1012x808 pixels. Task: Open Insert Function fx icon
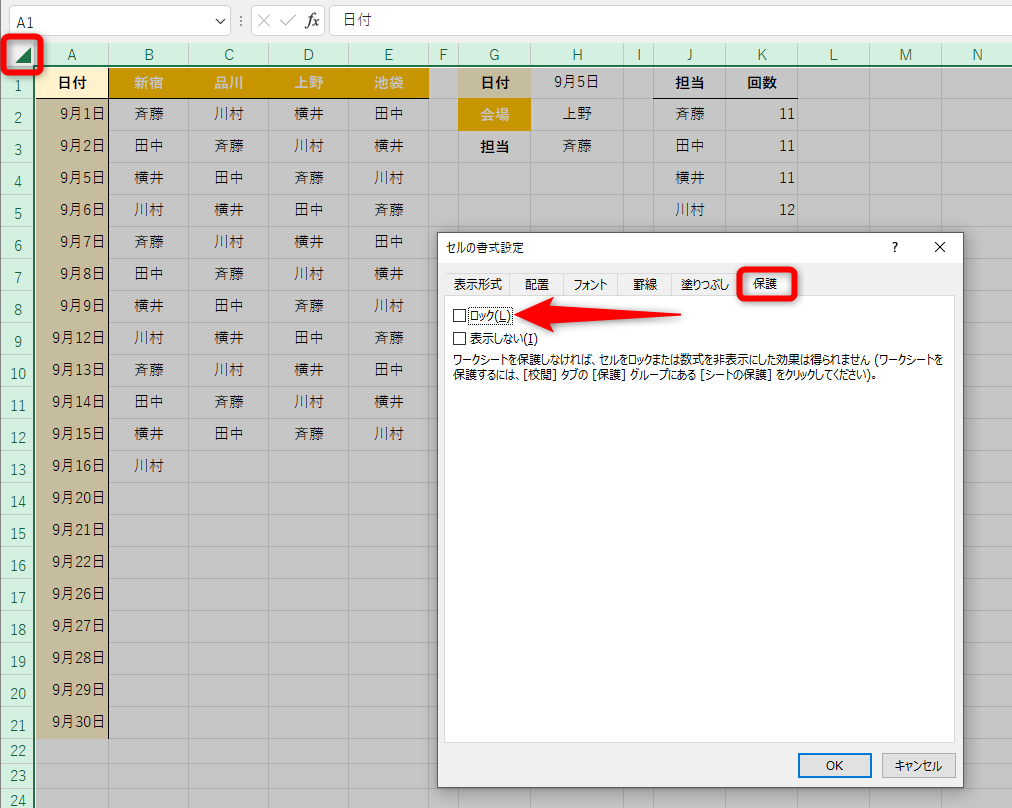312,21
